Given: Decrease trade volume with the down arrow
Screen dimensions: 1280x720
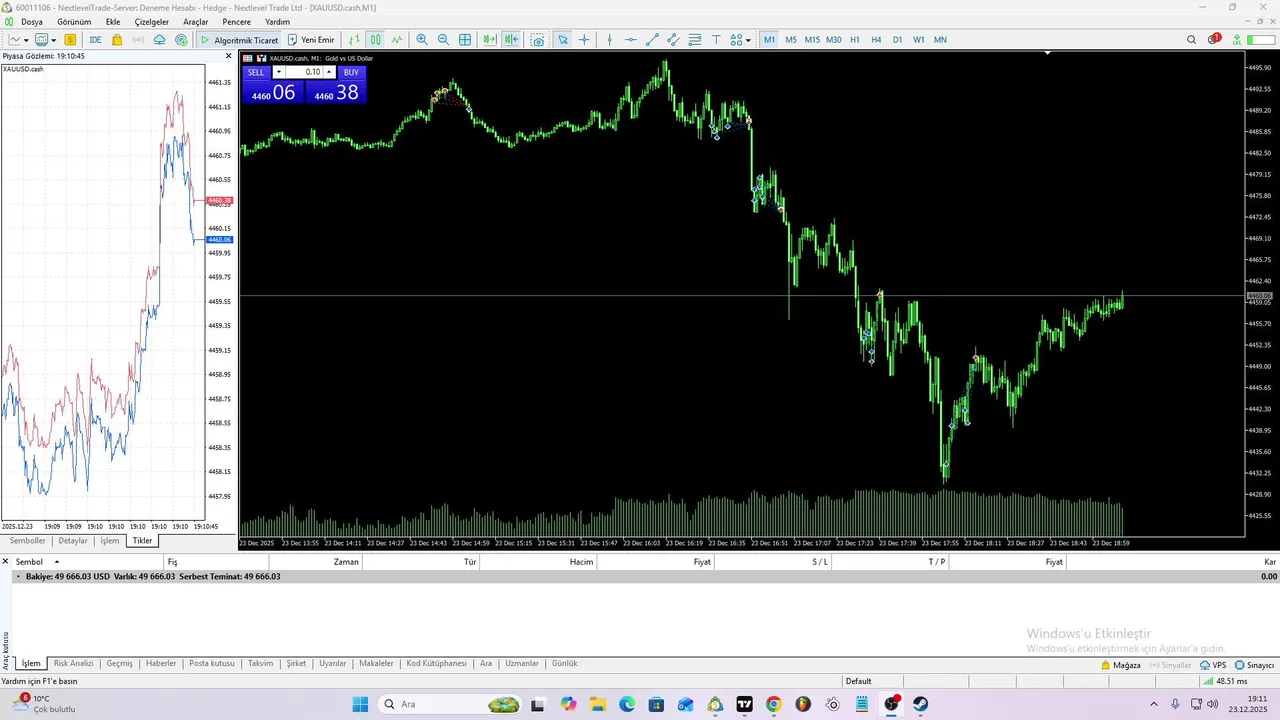Looking at the screenshot, I should (x=278, y=72).
